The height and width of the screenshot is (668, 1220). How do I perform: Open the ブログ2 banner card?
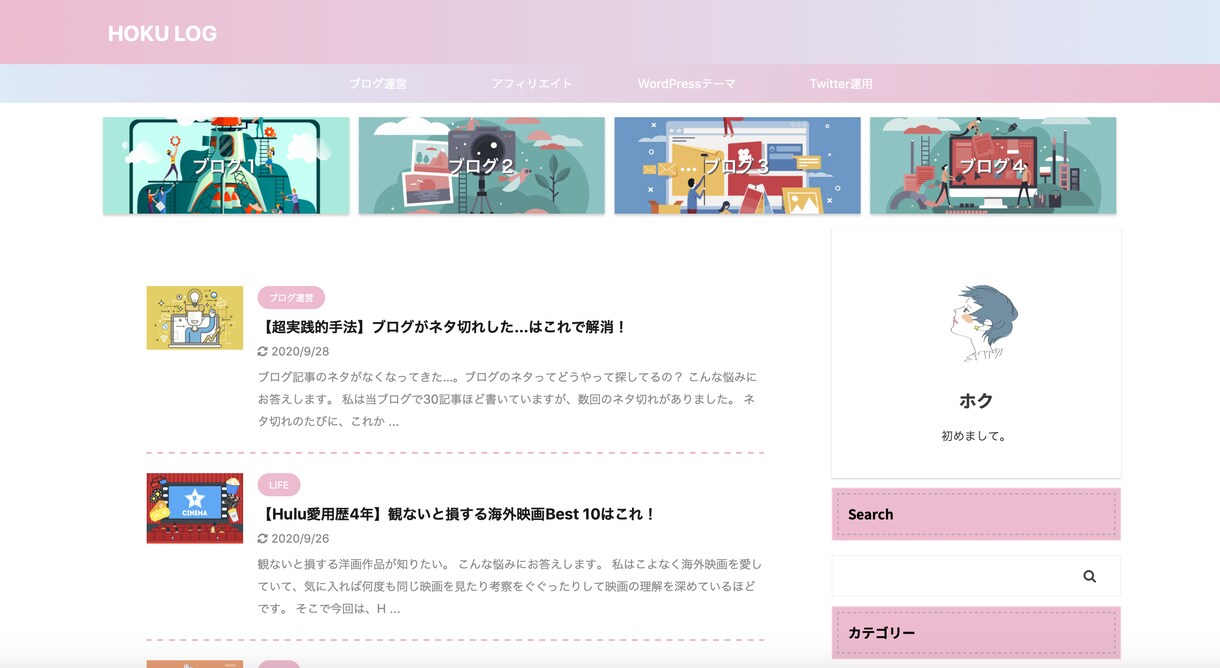click(x=482, y=165)
